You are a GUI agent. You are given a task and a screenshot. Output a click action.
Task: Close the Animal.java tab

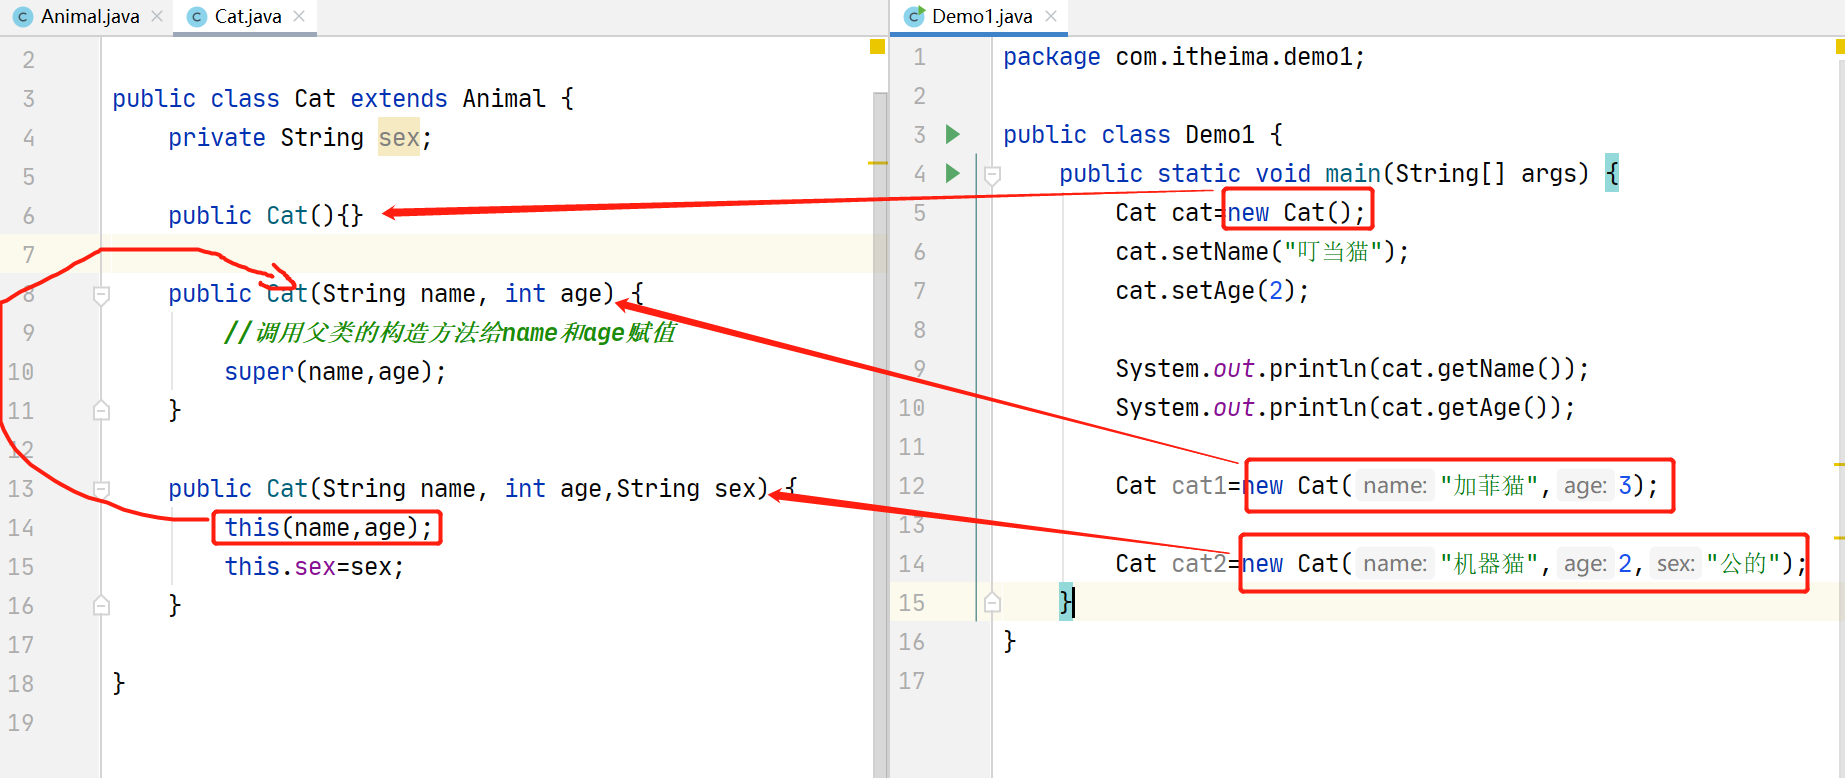(x=157, y=16)
